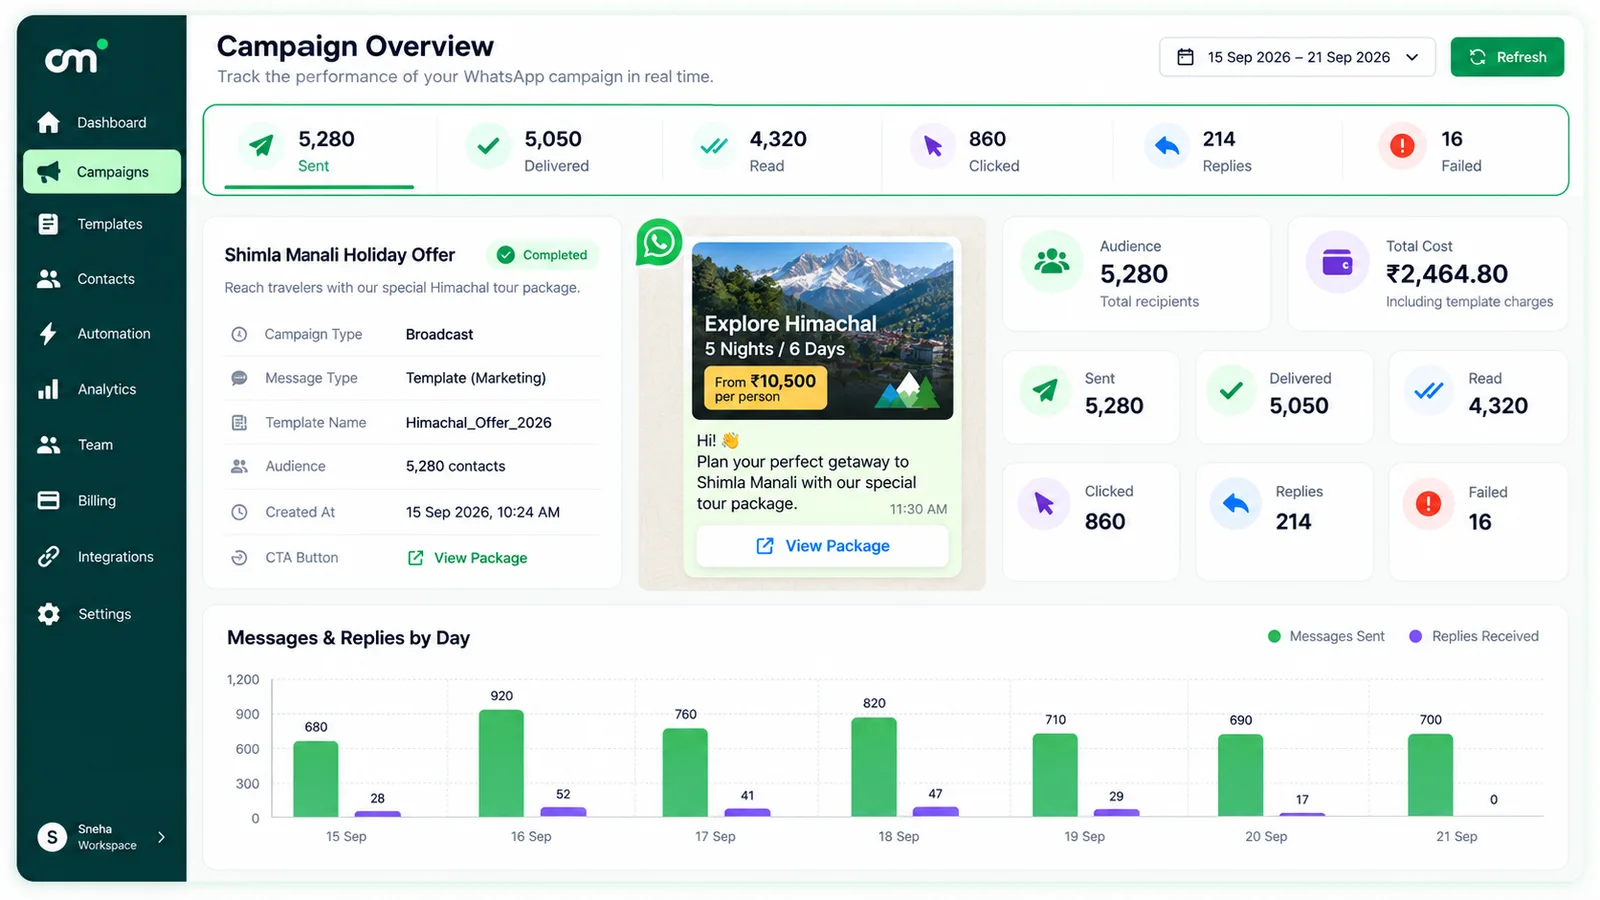Image resolution: width=1600 pixels, height=900 pixels.
Task: Click the megaphone icon beside Campaigns
Action: coord(48,172)
